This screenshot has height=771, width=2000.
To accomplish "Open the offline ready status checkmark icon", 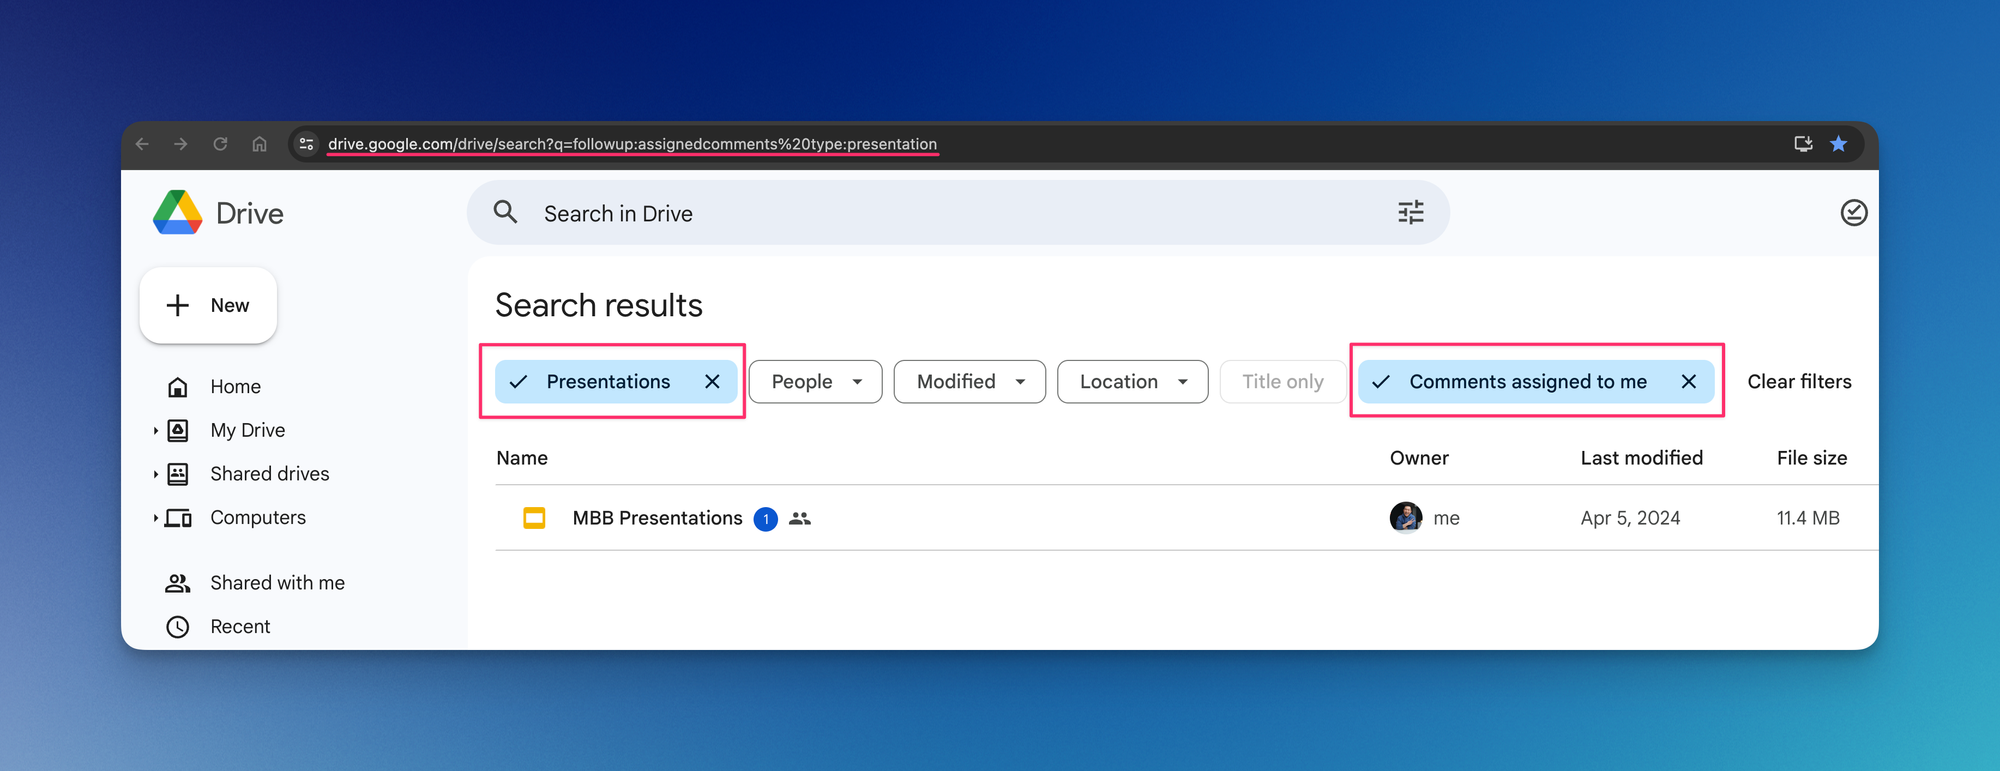I will pyautogui.click(x=1853, y=213).
